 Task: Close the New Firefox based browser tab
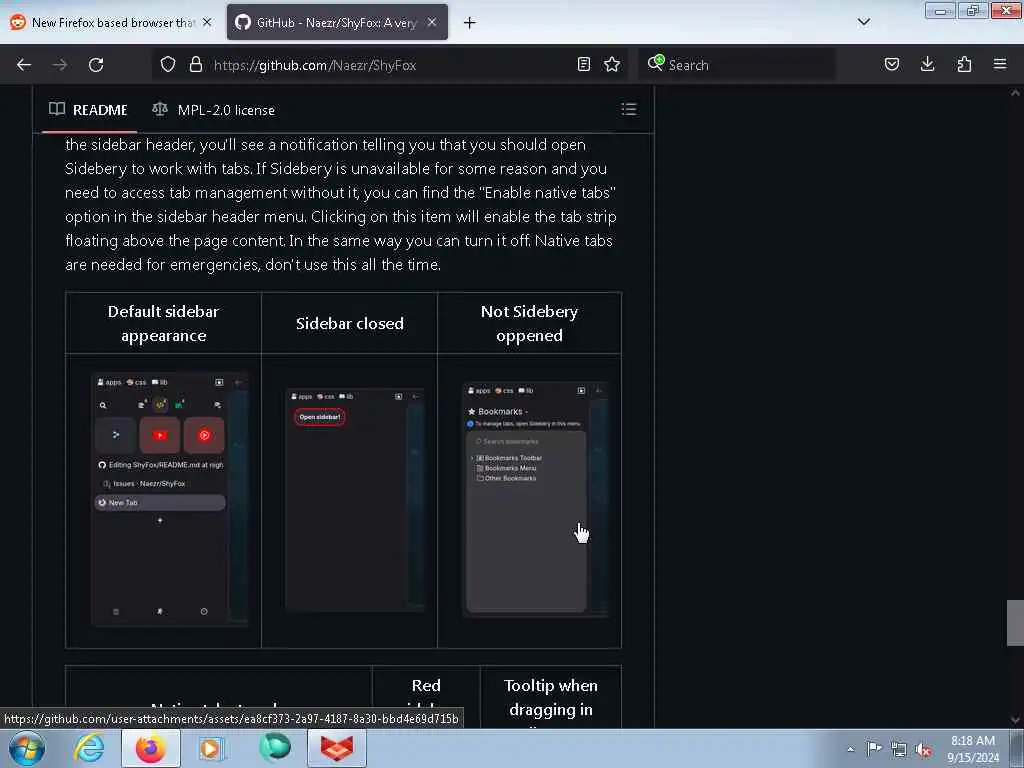[x=207, y=22]
